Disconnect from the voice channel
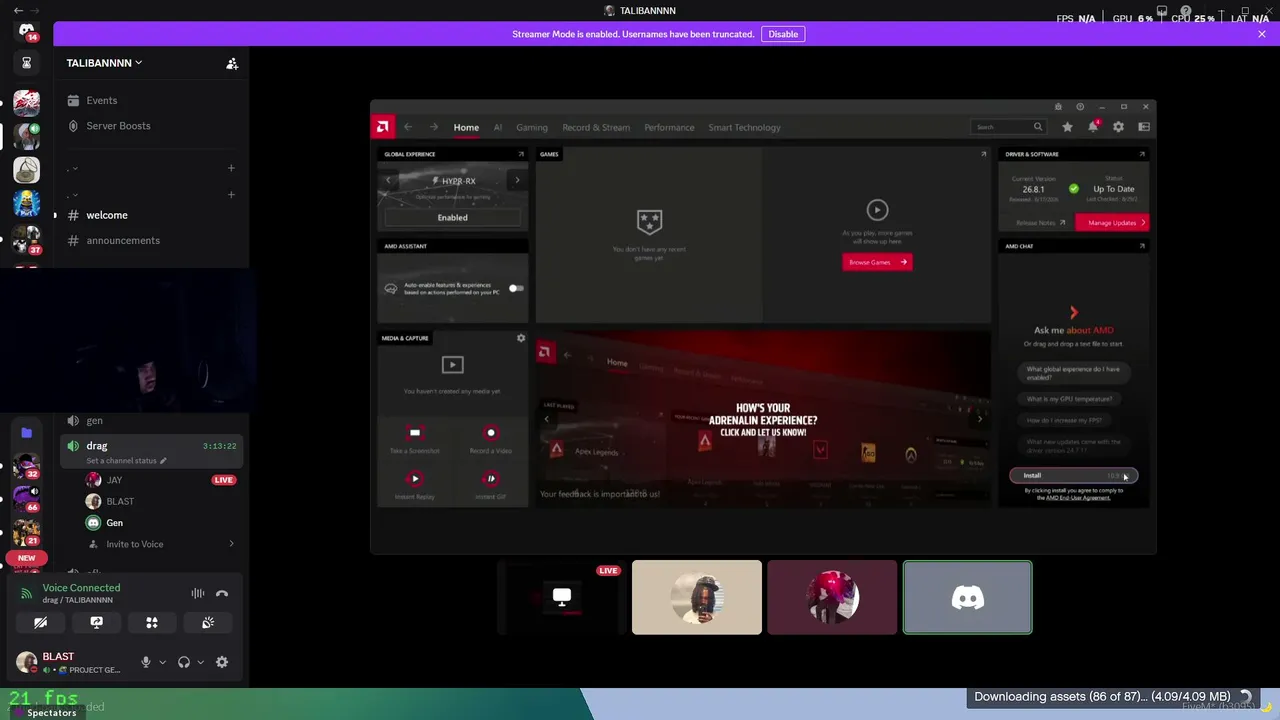The height and width of the screenshot is (720, 1280). (x=222, y=594)
